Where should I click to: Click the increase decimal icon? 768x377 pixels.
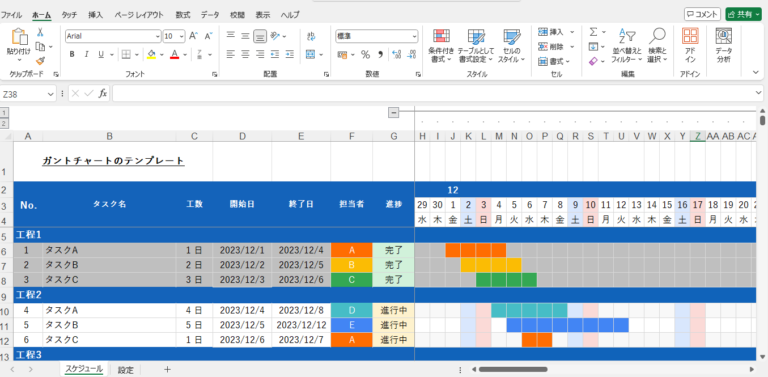pos(397,54)
